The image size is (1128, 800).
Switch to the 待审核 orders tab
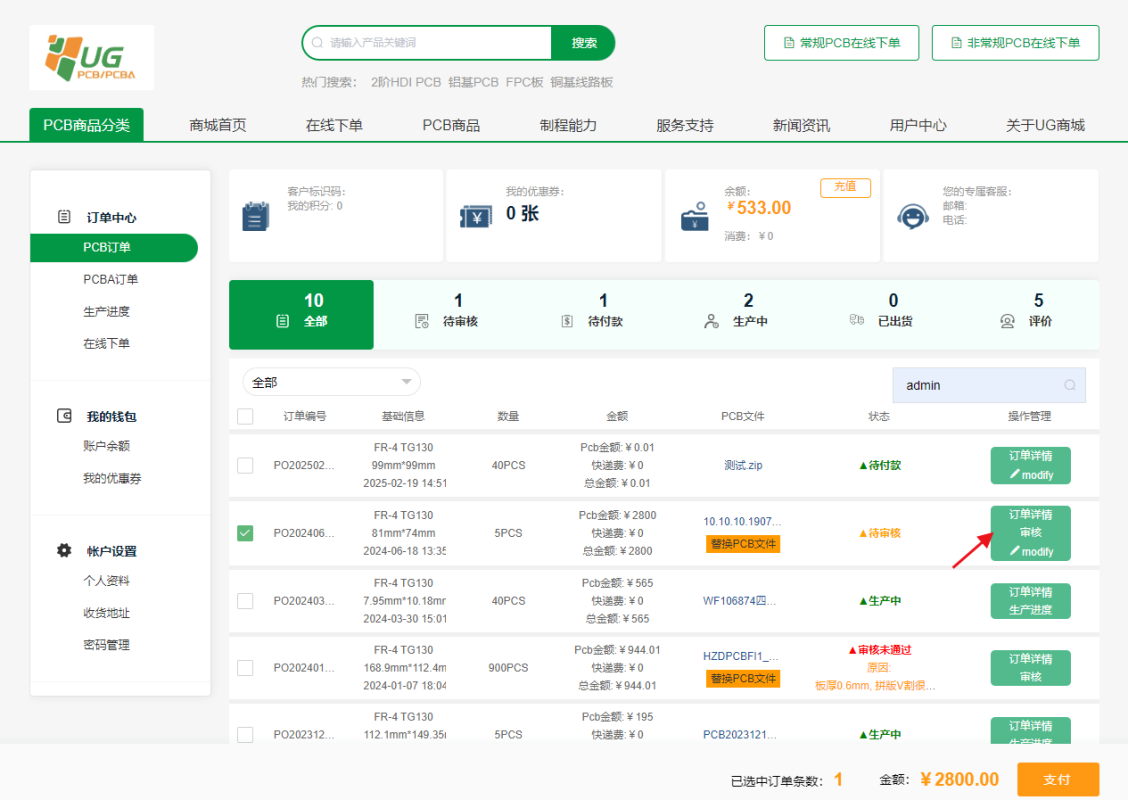(x=447, y=314)
